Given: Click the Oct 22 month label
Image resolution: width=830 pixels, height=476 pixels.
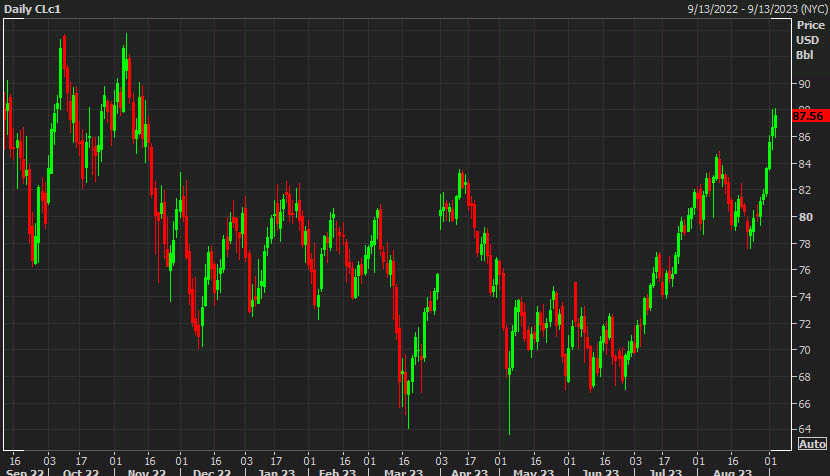Looking at the screenshot, I should click(80, 472).
